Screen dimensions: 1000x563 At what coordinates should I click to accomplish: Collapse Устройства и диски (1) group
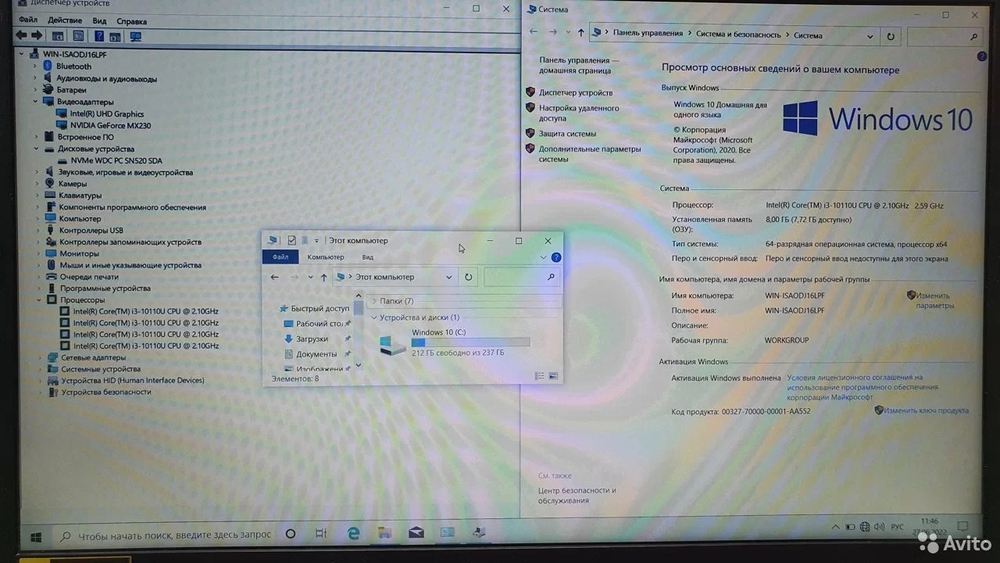click(374, 317)
